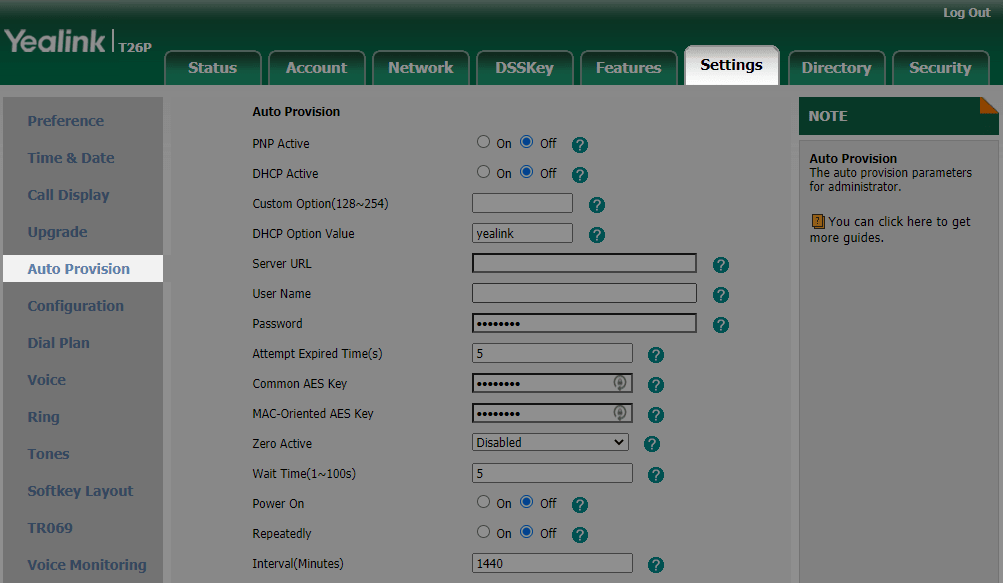Set DHCP Active to On
The image size is (1003, 583).
pyautogui.click(x=483, y=172)
